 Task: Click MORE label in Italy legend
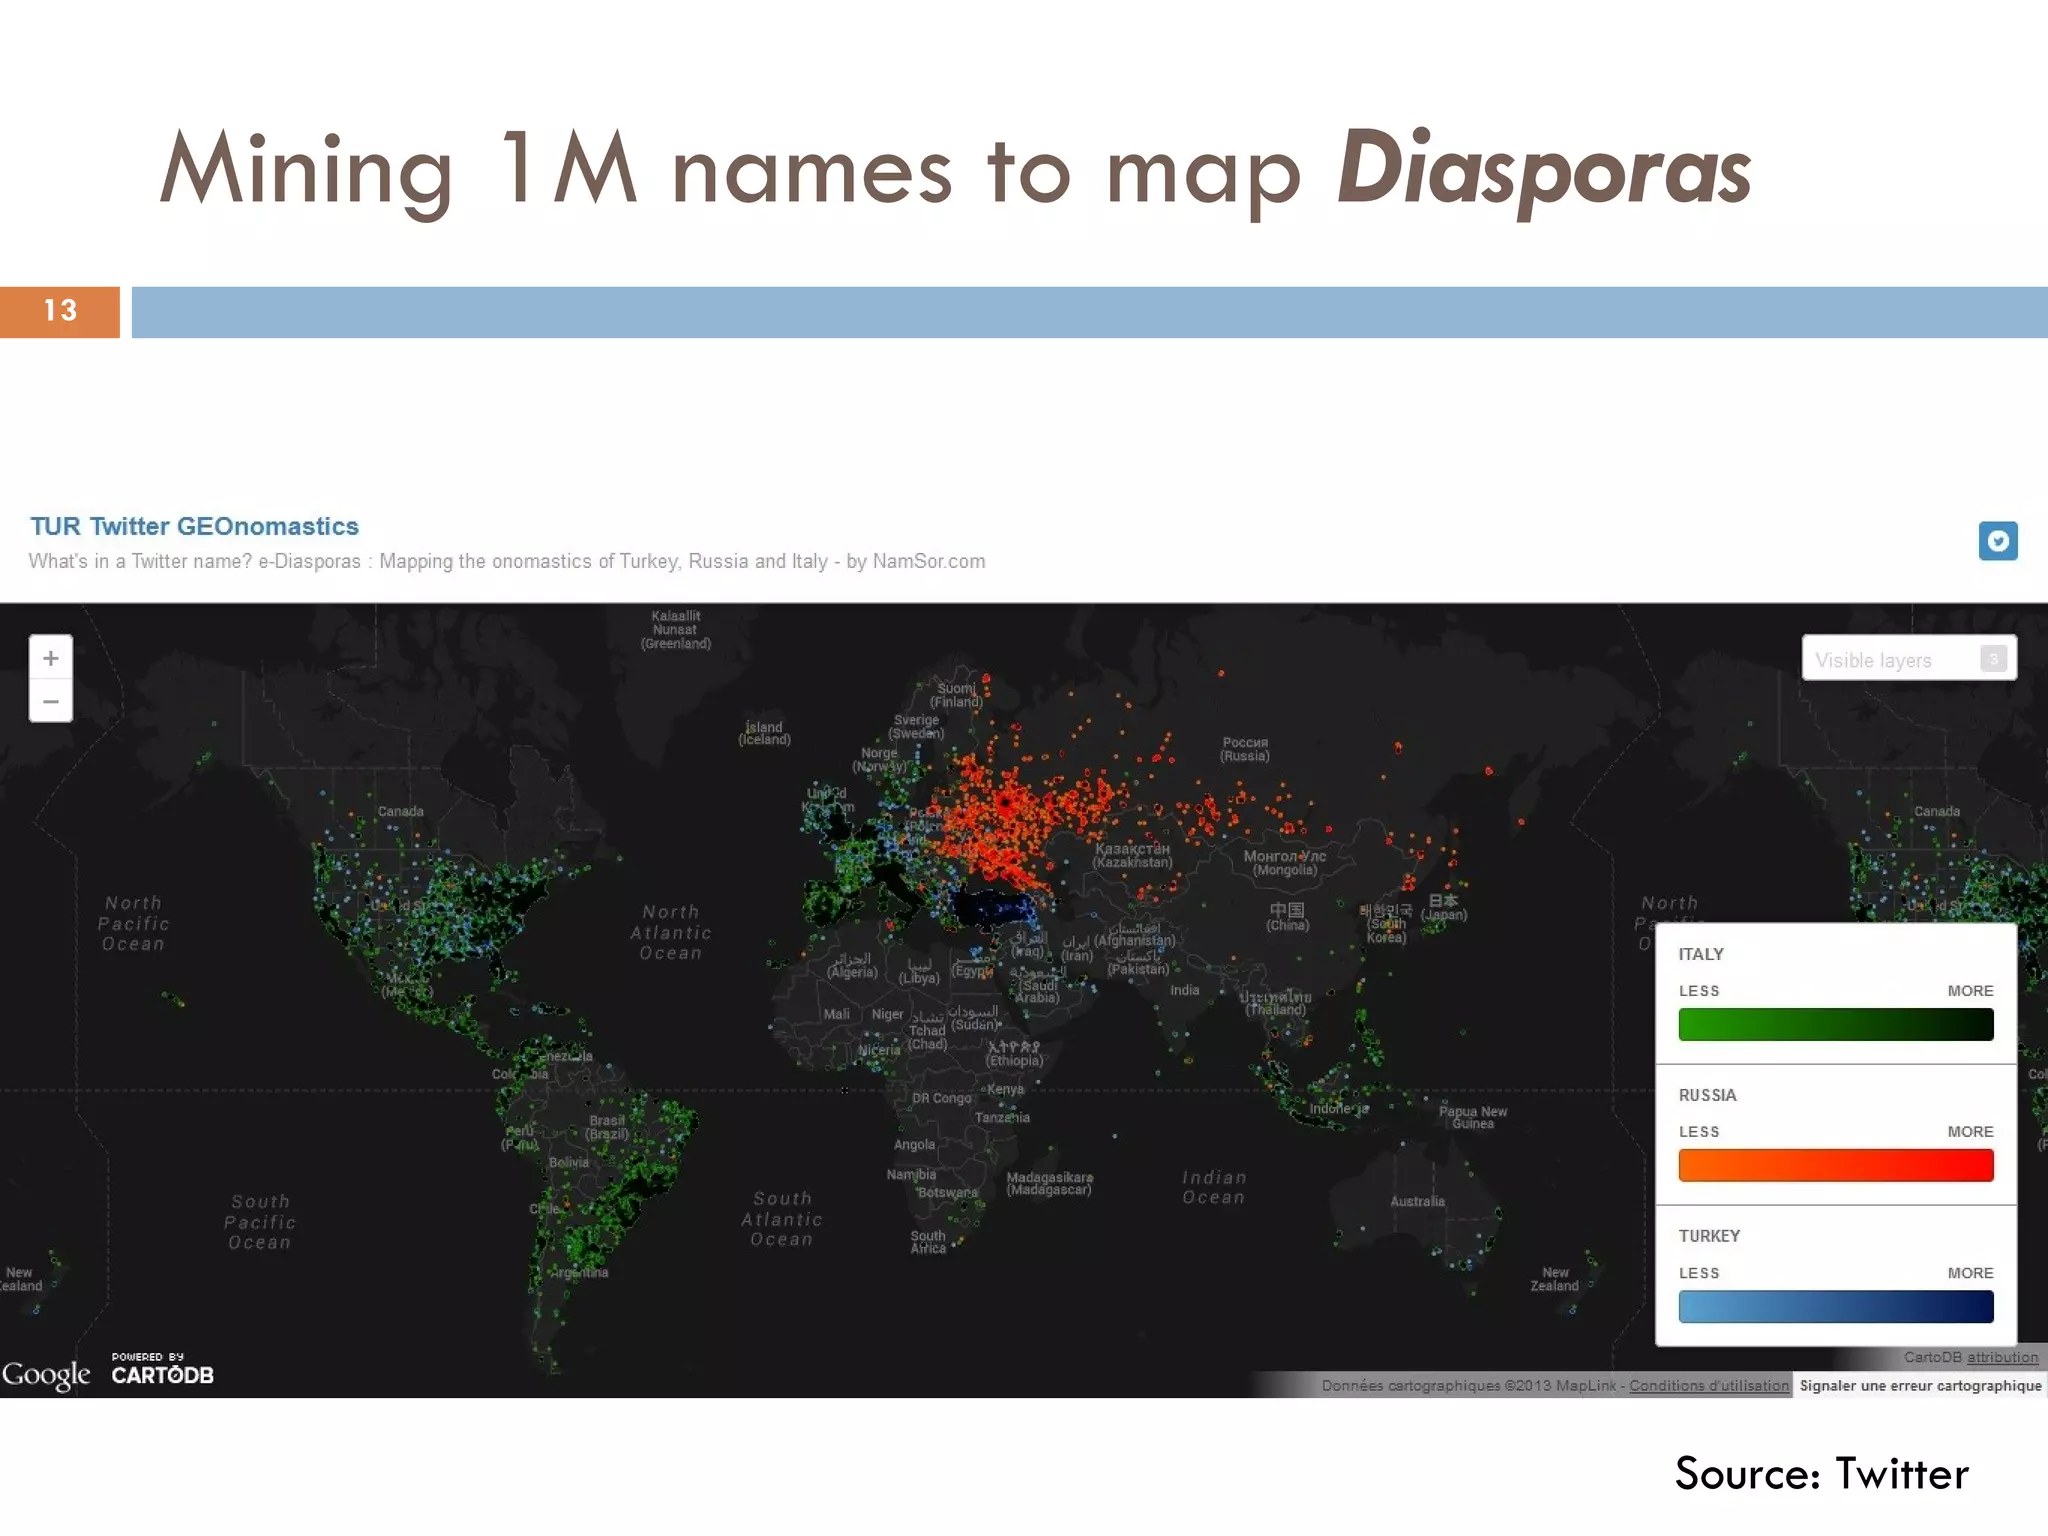click(x=1970, y=990)
